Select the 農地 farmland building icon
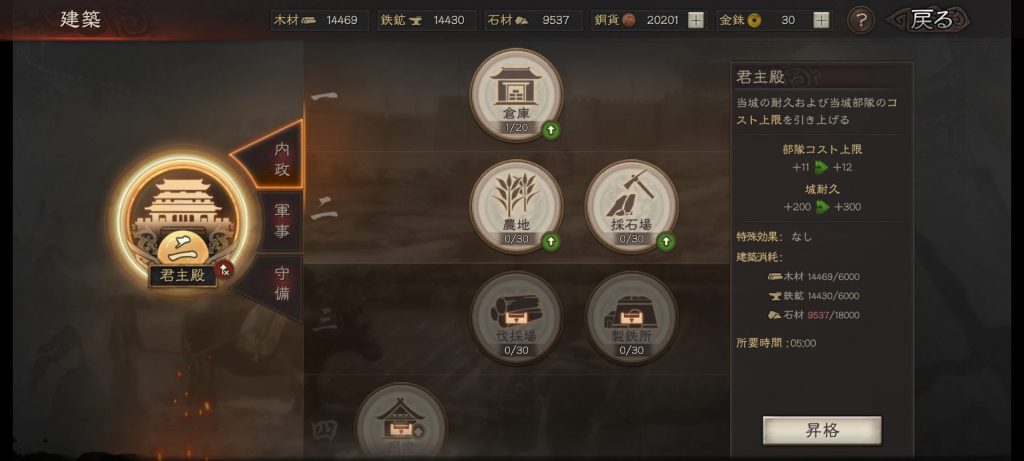The width and height of the screenshot is (1024, 461). tap(516, 206)
